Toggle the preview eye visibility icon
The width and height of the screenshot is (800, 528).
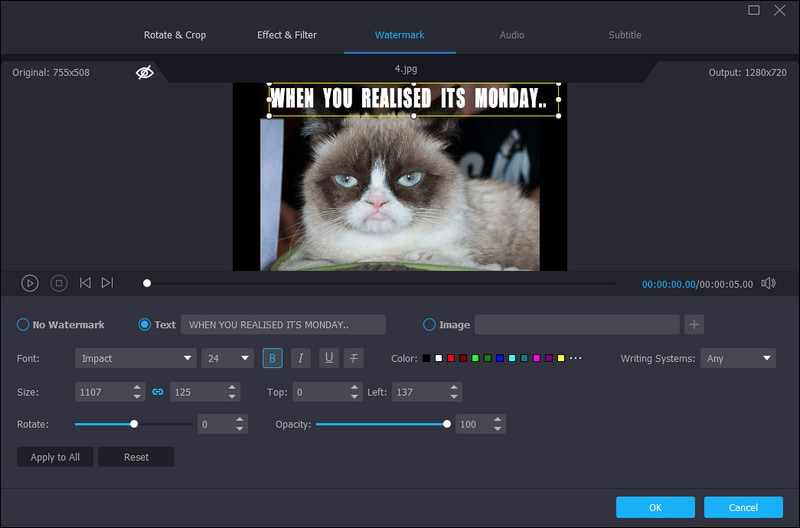[145, 72]
